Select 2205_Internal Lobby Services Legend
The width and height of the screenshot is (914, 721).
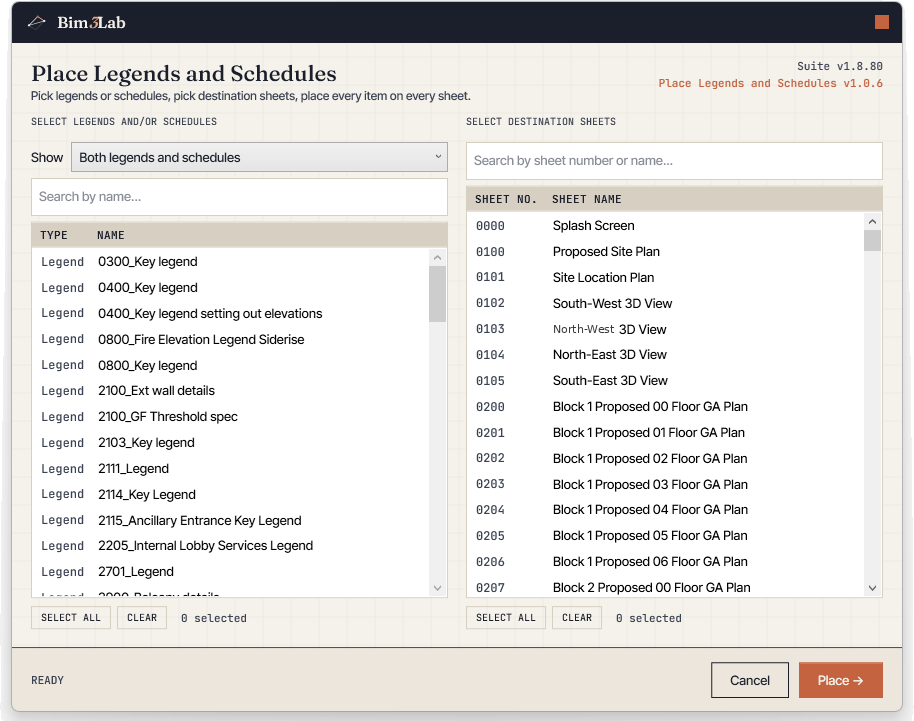pos(231,546)
